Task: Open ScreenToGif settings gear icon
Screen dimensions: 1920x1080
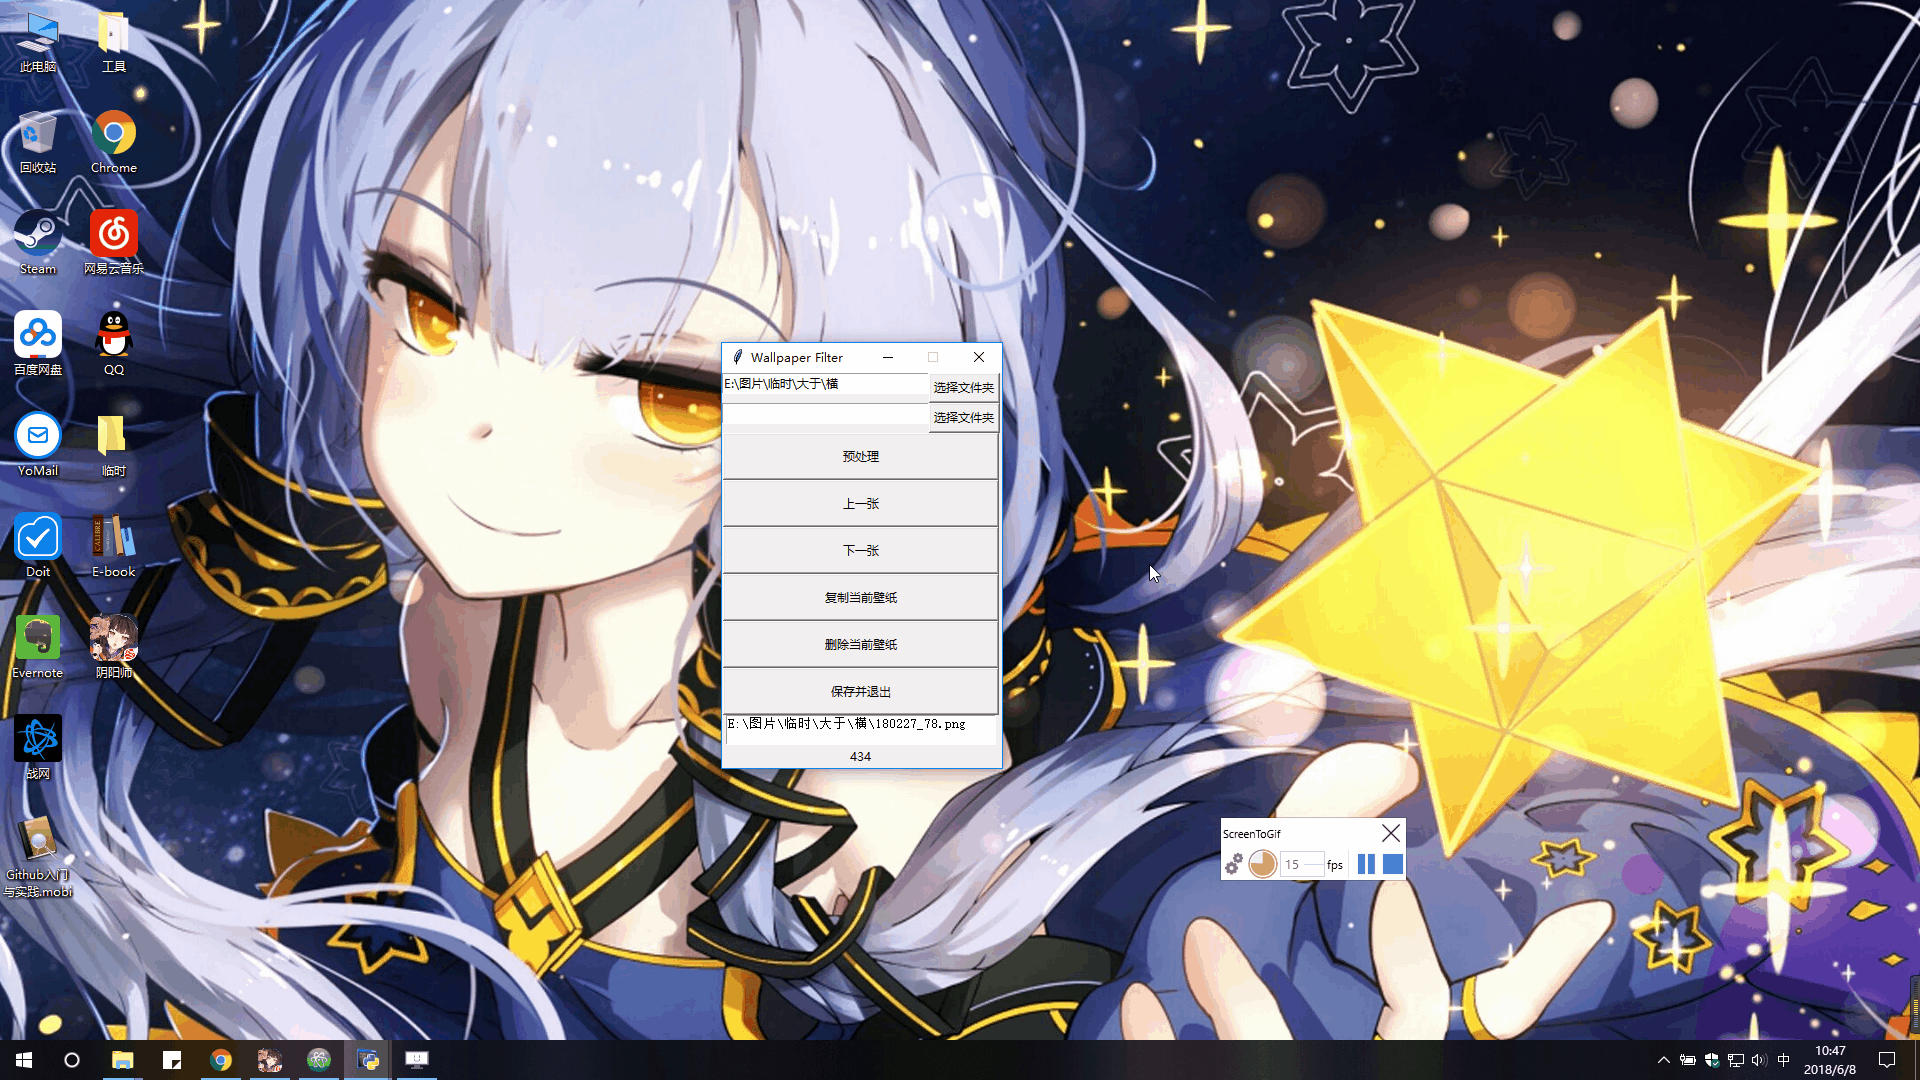Action: (1234, 864)
